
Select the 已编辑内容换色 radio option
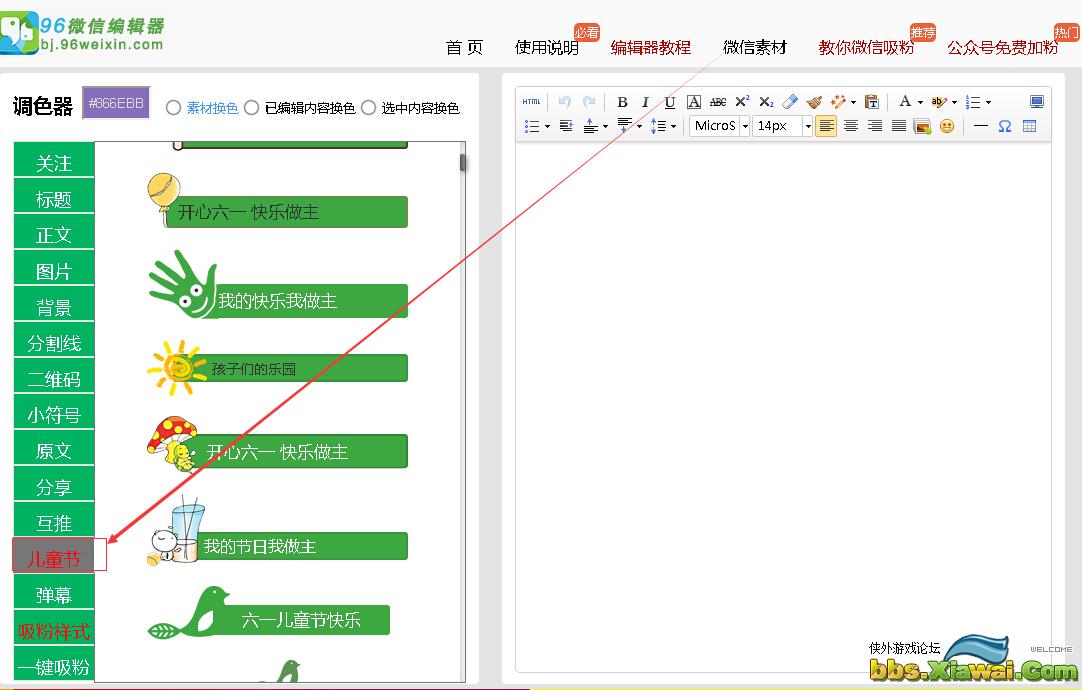[252, 107]
